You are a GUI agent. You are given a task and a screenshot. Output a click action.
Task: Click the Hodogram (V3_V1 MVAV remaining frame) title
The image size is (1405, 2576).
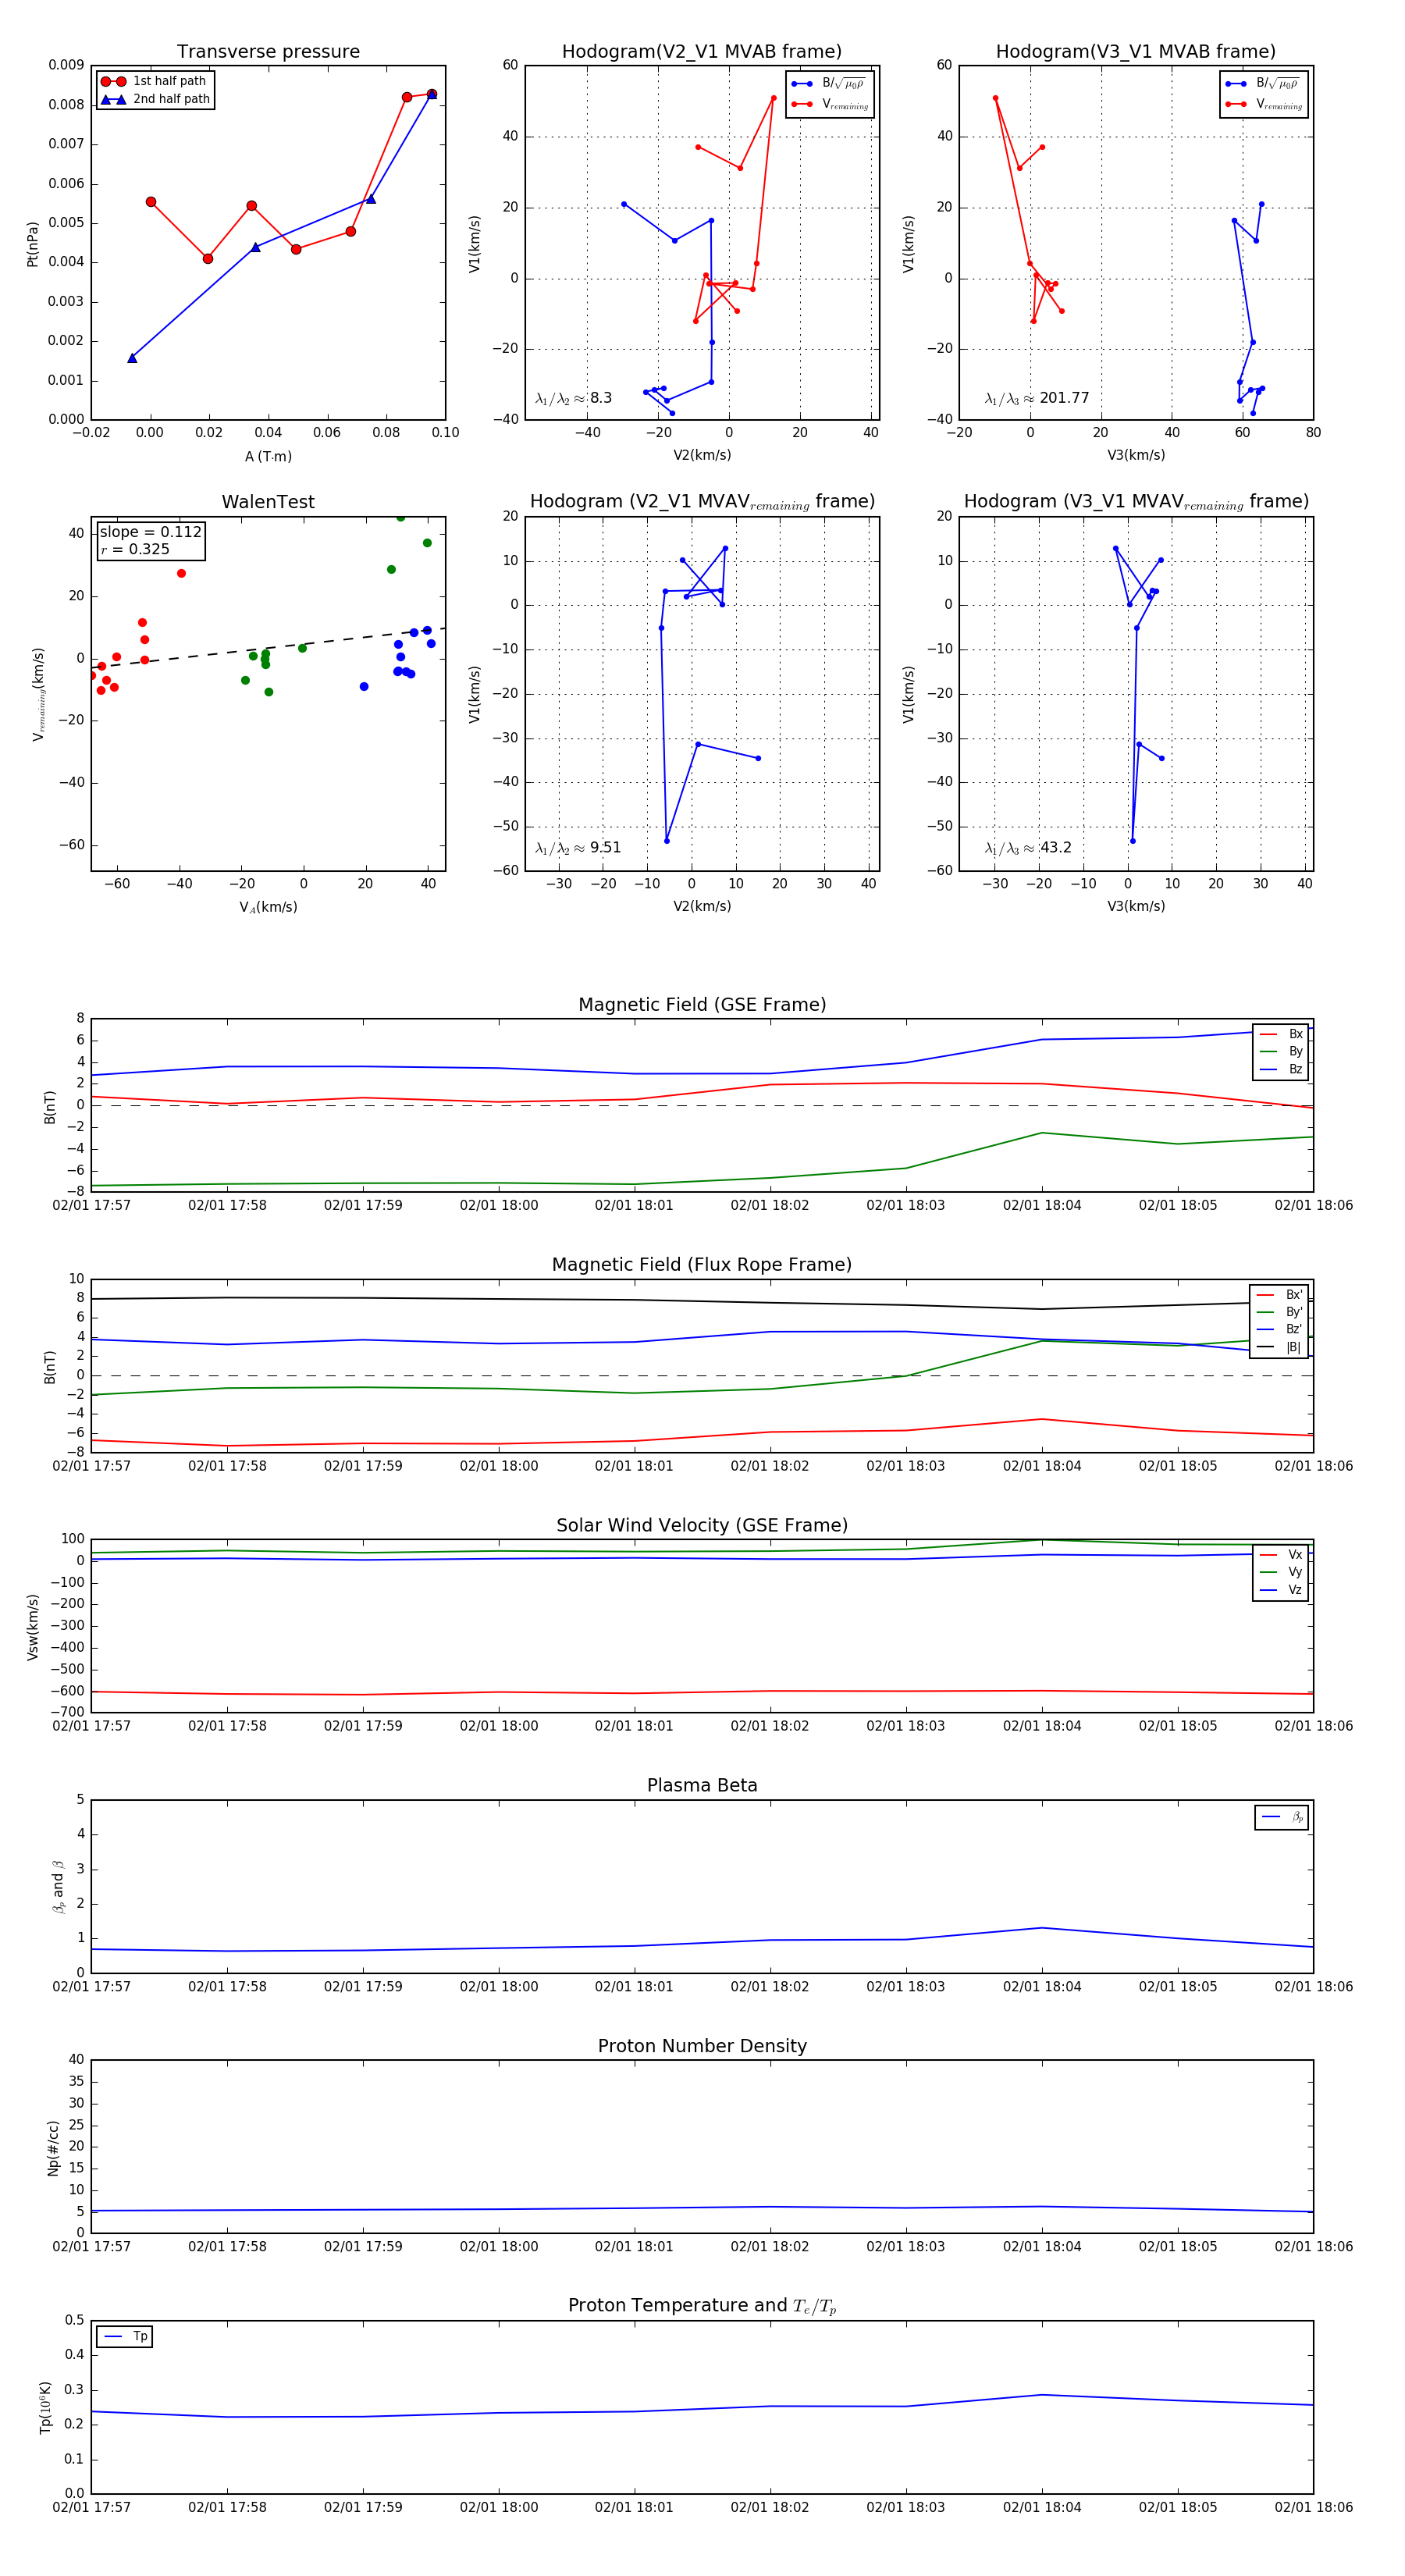(x=1136, y=502)
